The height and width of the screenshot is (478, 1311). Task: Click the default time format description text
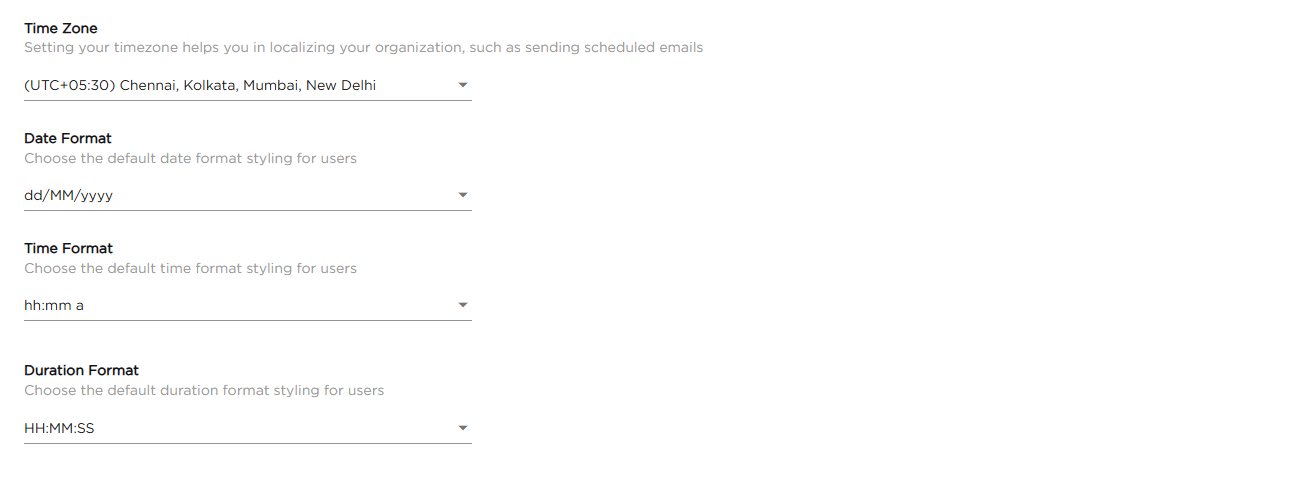coord(190,268)
